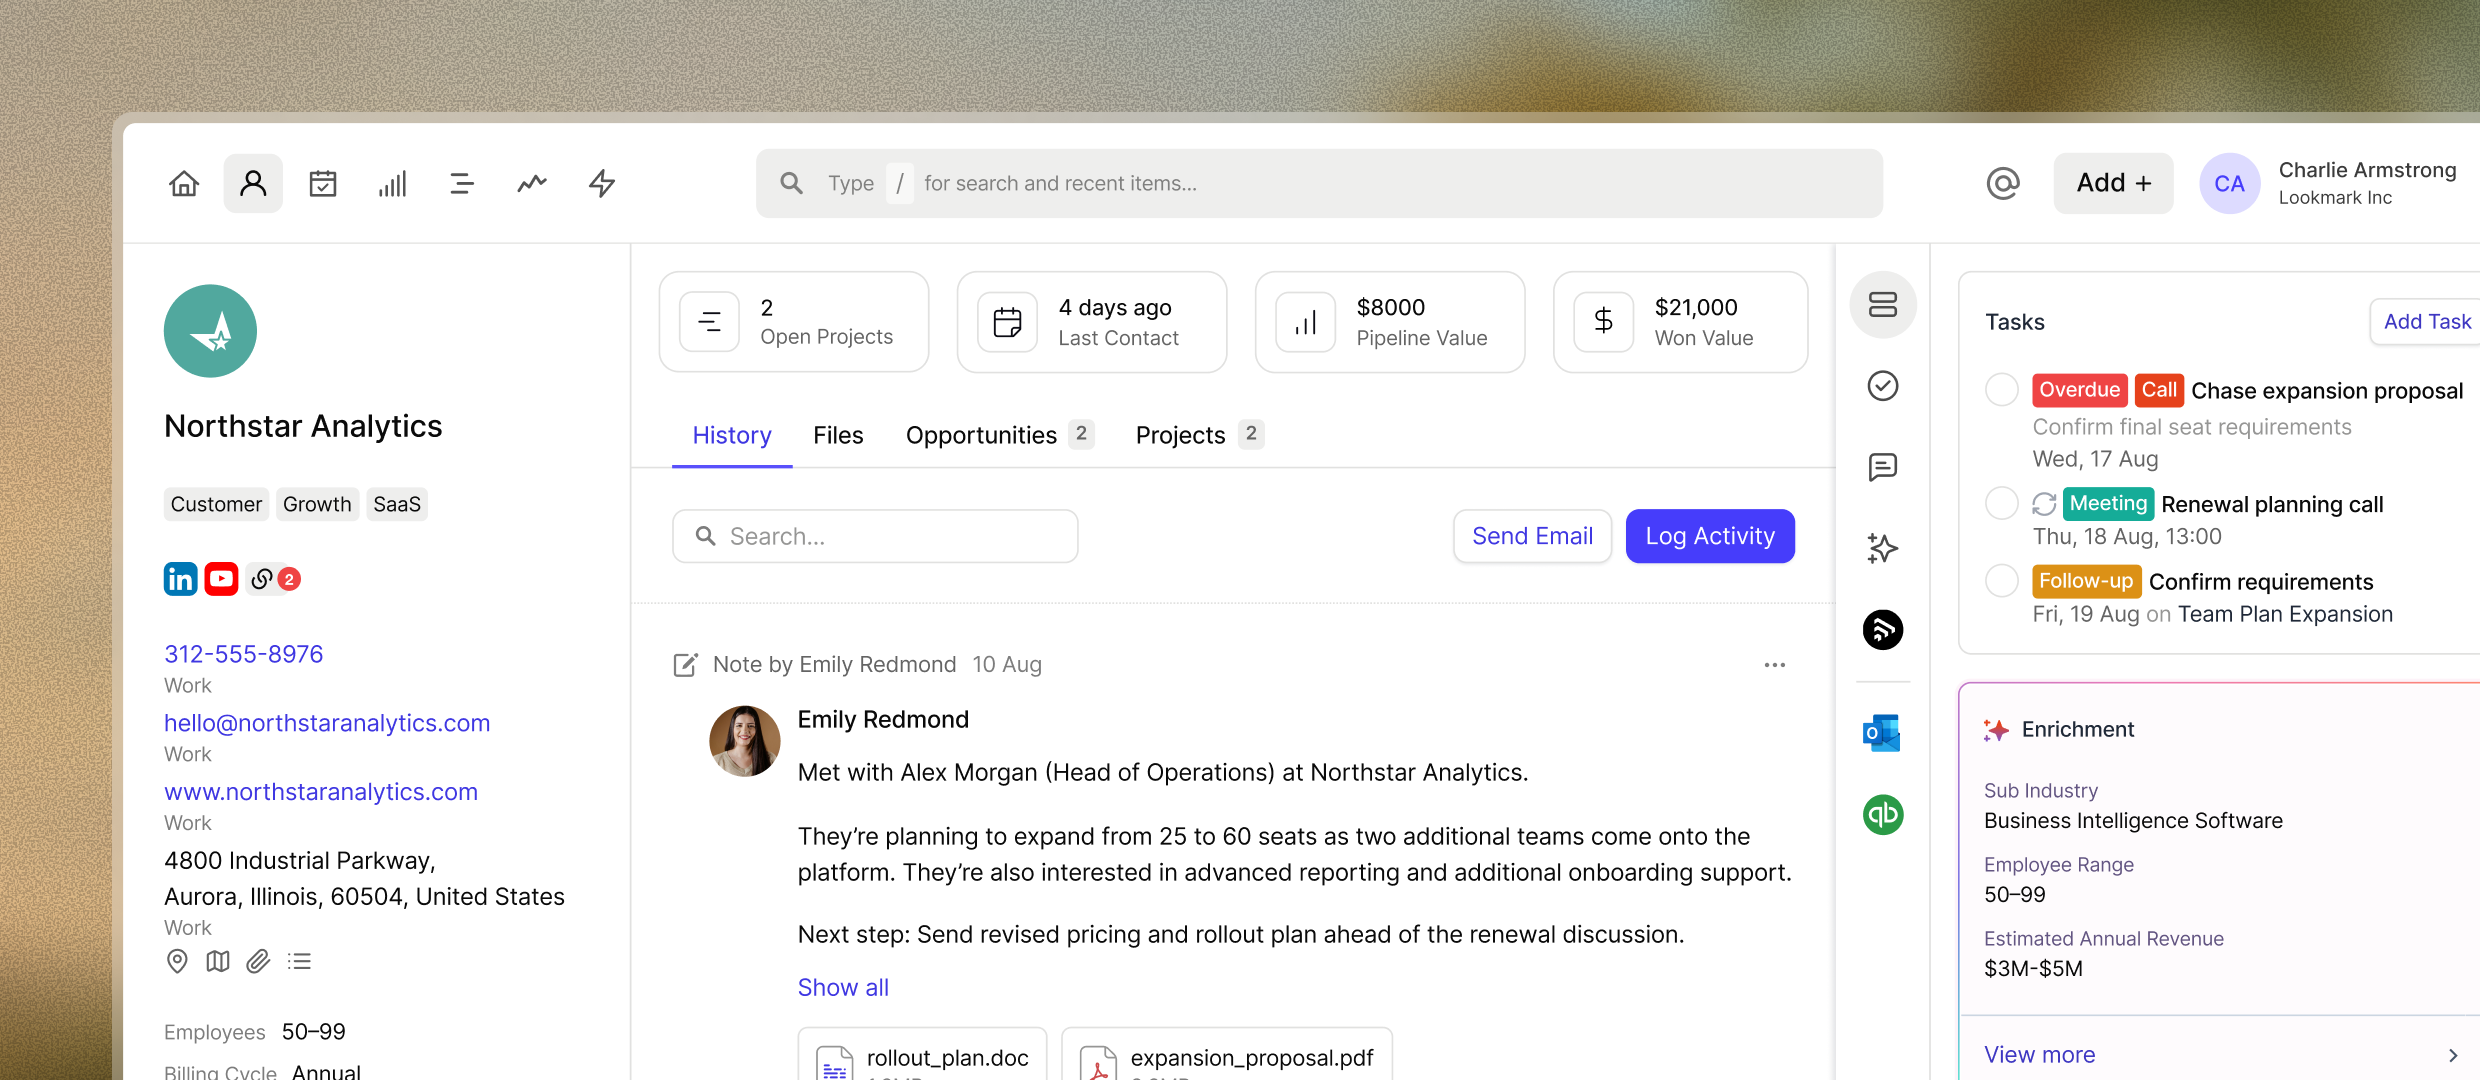The height and width of the screenshot is (1080, 2480).
Task: Click the paperclip attachment icon
Action: pyautogui.click(x=258, y=961)
